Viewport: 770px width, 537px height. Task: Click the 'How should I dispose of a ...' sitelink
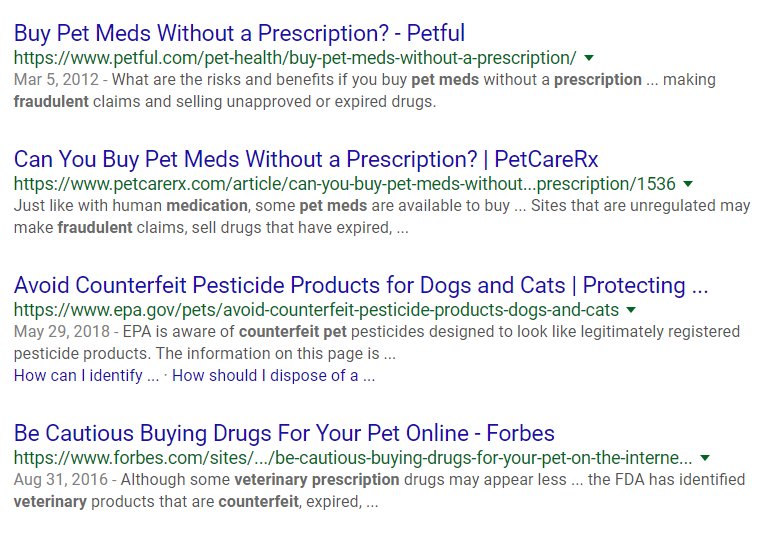[x=273, y=376]
